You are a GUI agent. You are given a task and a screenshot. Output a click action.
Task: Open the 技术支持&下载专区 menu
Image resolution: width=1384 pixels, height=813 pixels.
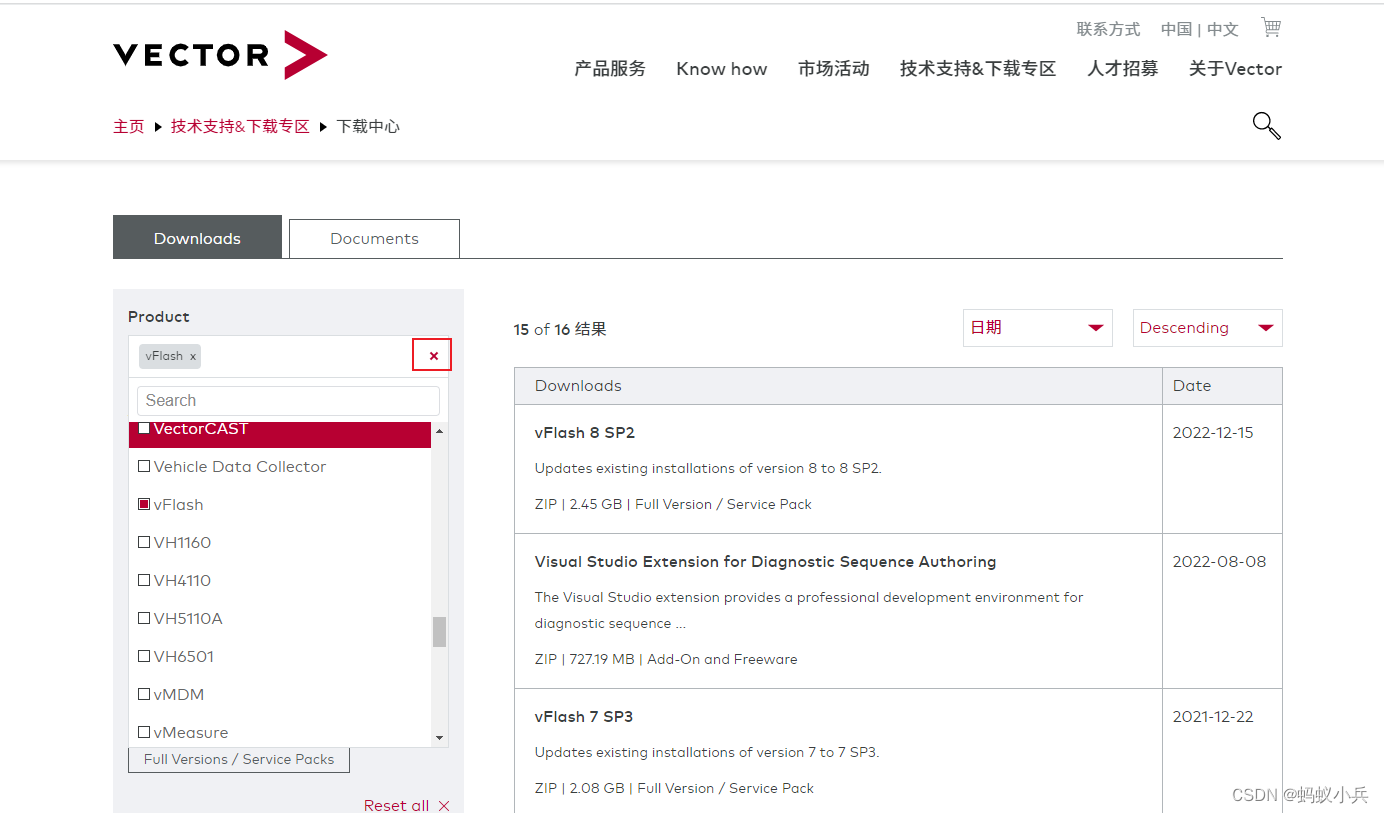pos(978,69)
